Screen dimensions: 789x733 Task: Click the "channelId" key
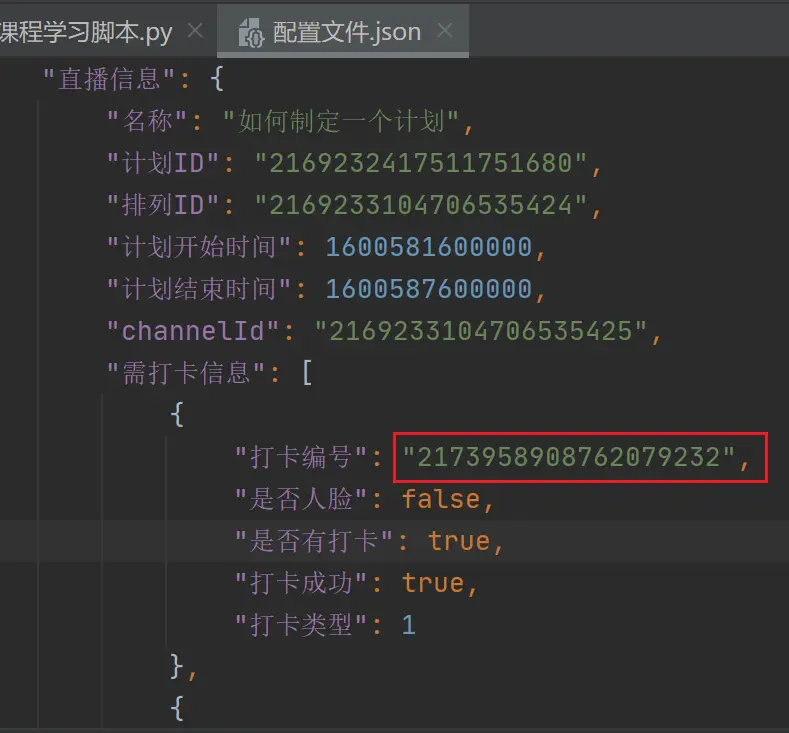[193, 331]
